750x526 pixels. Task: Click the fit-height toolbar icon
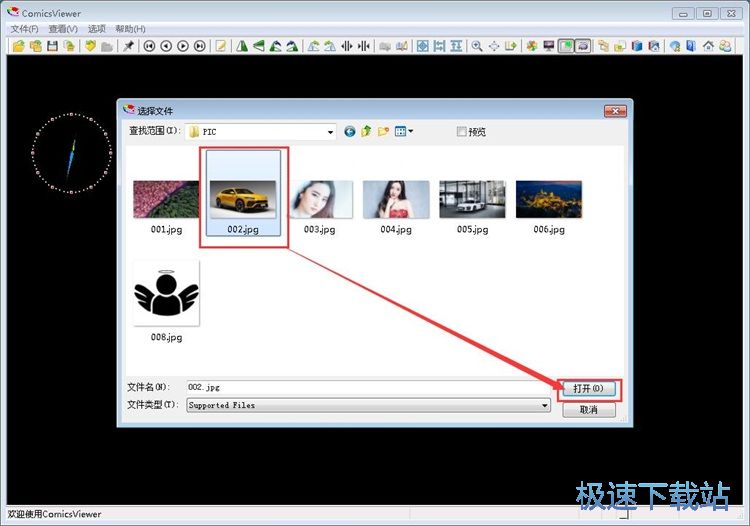(x=456, y=46)
